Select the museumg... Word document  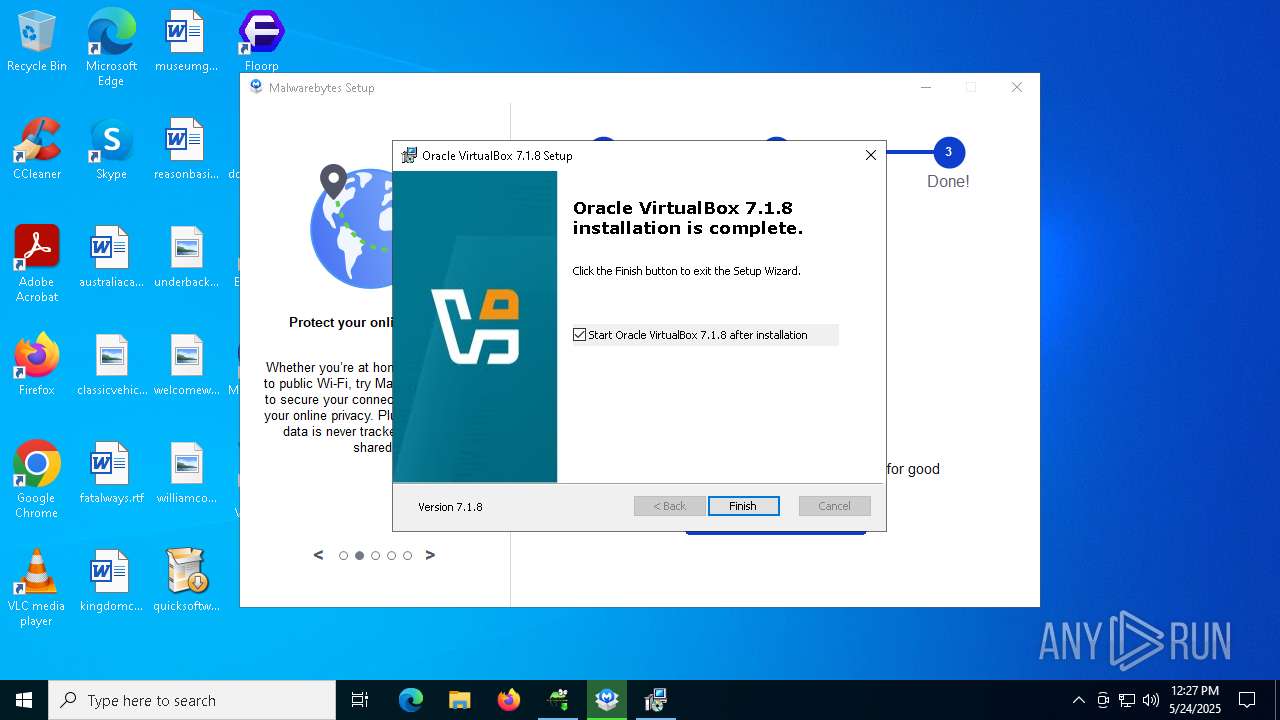186,41
